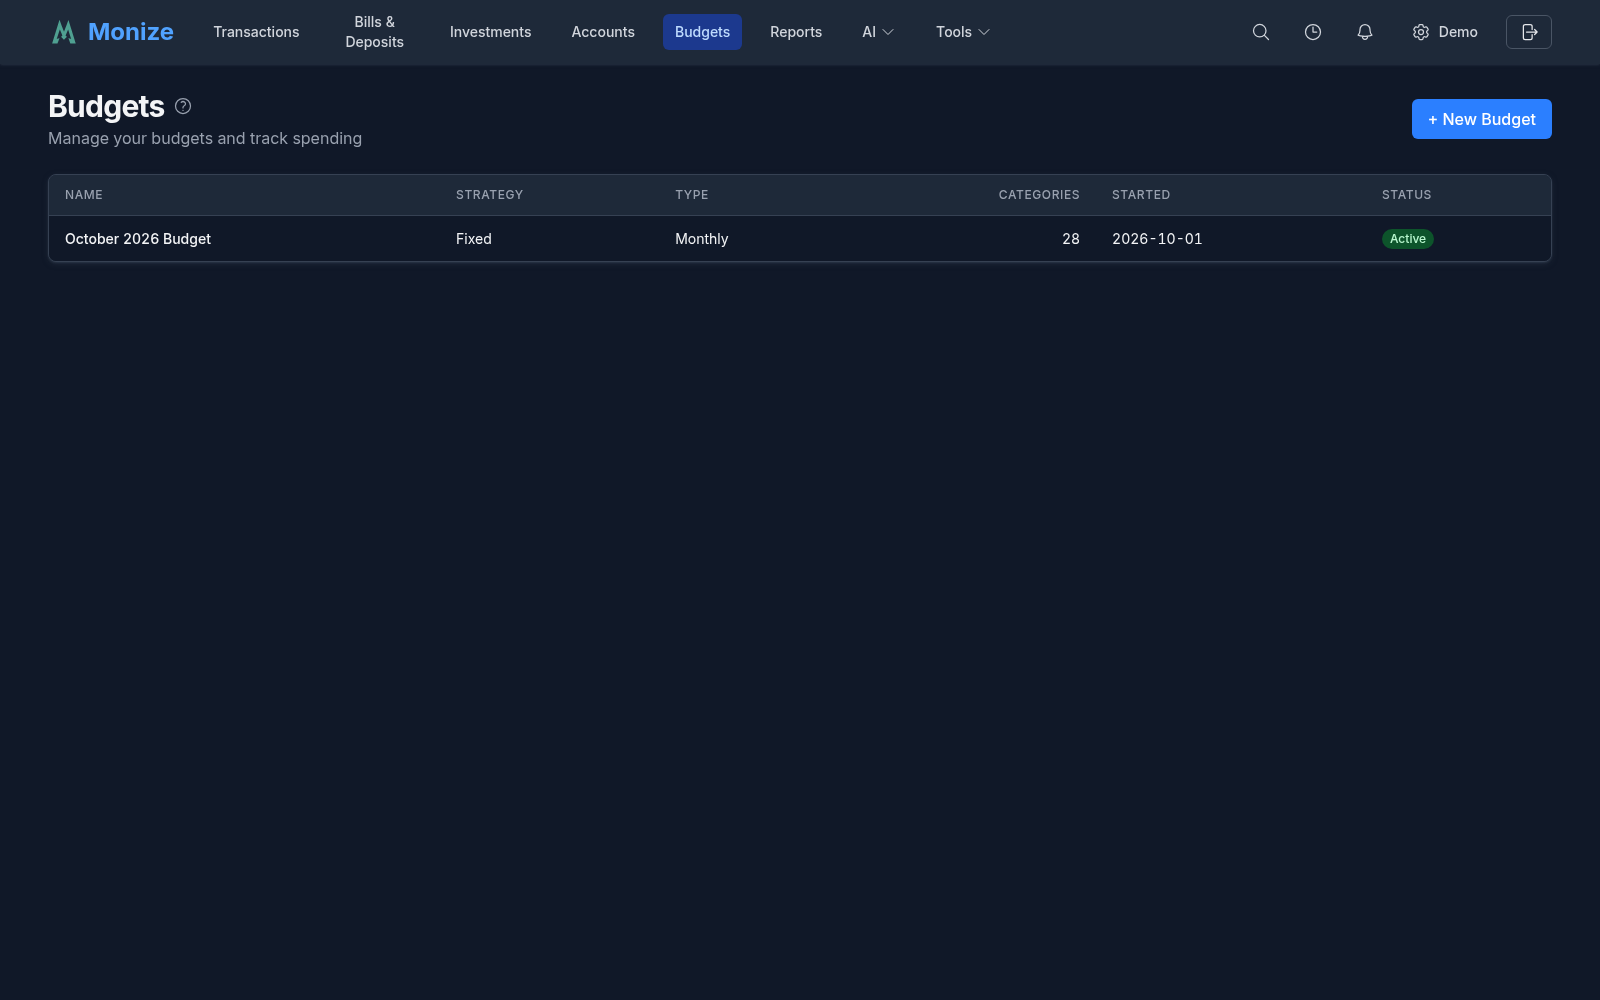Open the notifications bell icon
Viewport: 1600px width, 1000px height.
pos(1365,32)
